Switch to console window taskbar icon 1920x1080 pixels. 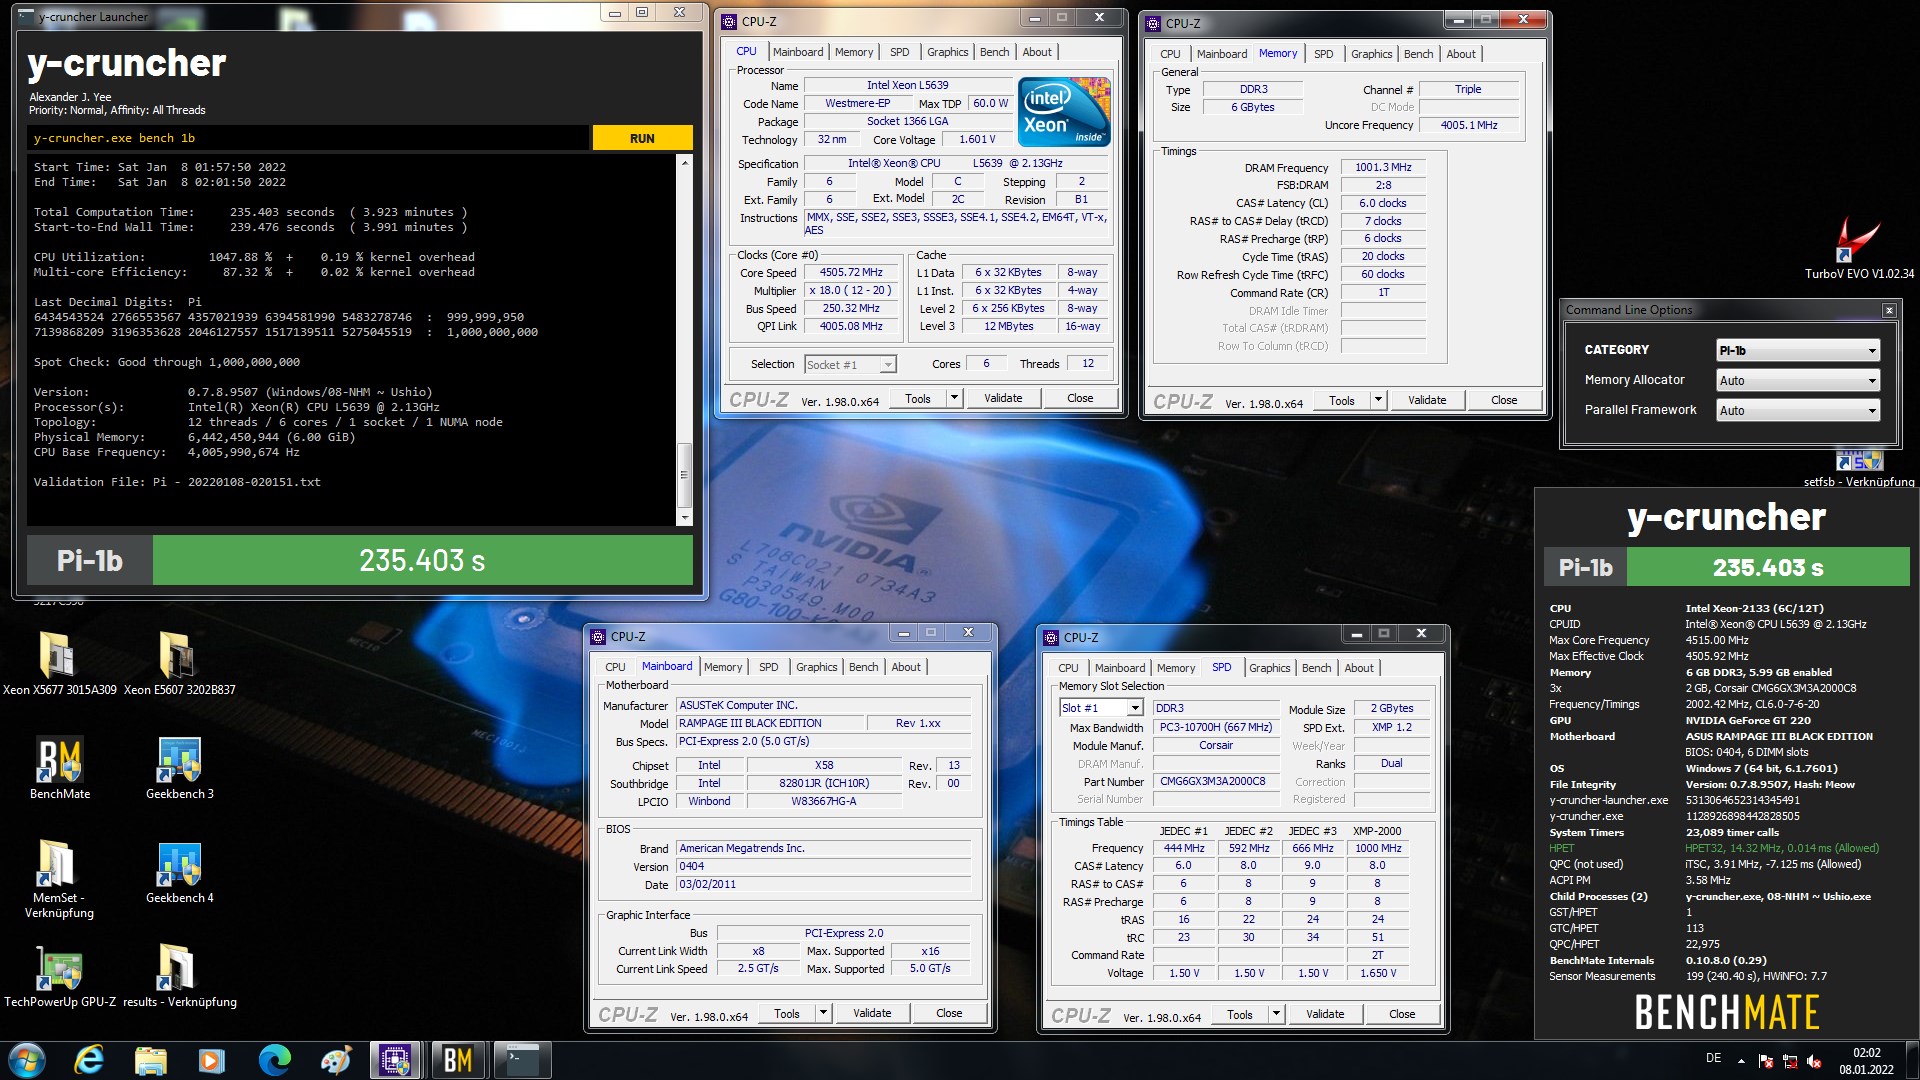pyautogui.click(x=523, y=1060)
